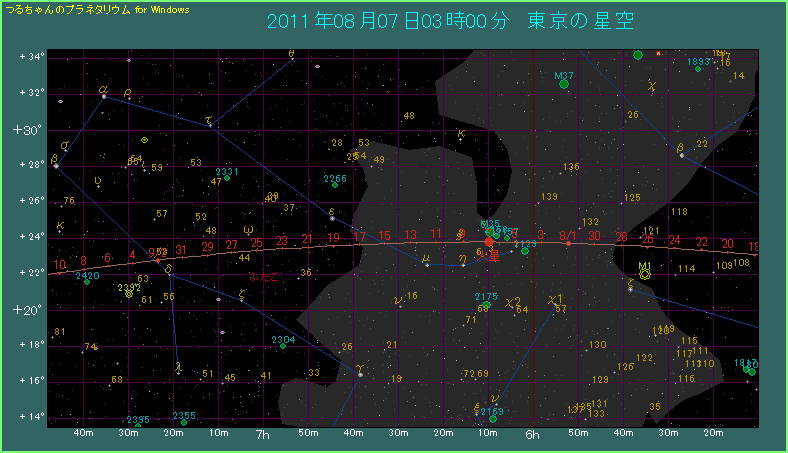788x453 pixels.
Task: Click the NGC 2175 green marker
Action: point(487,303)
